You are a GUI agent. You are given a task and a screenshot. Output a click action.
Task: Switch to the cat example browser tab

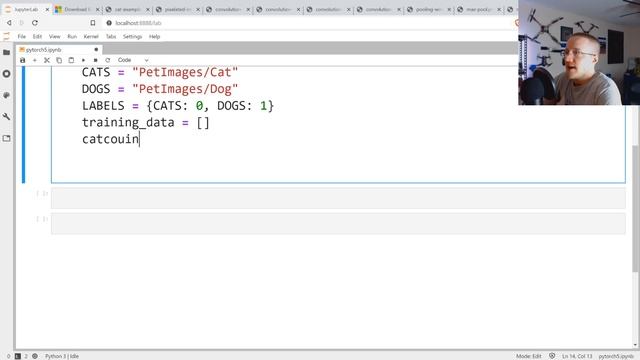coord(127,9)
